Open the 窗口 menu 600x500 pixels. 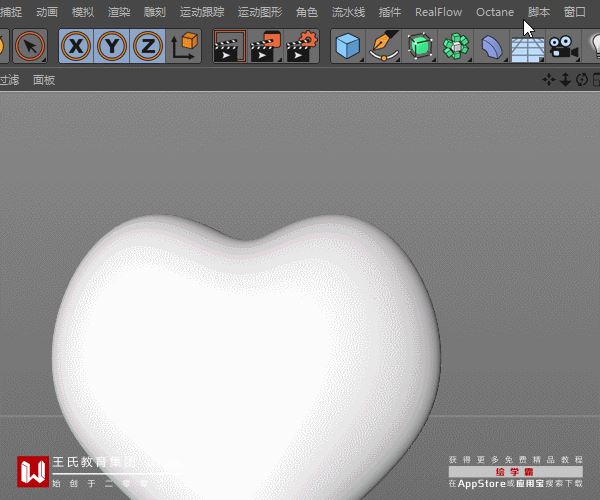(x=574, y=12)
